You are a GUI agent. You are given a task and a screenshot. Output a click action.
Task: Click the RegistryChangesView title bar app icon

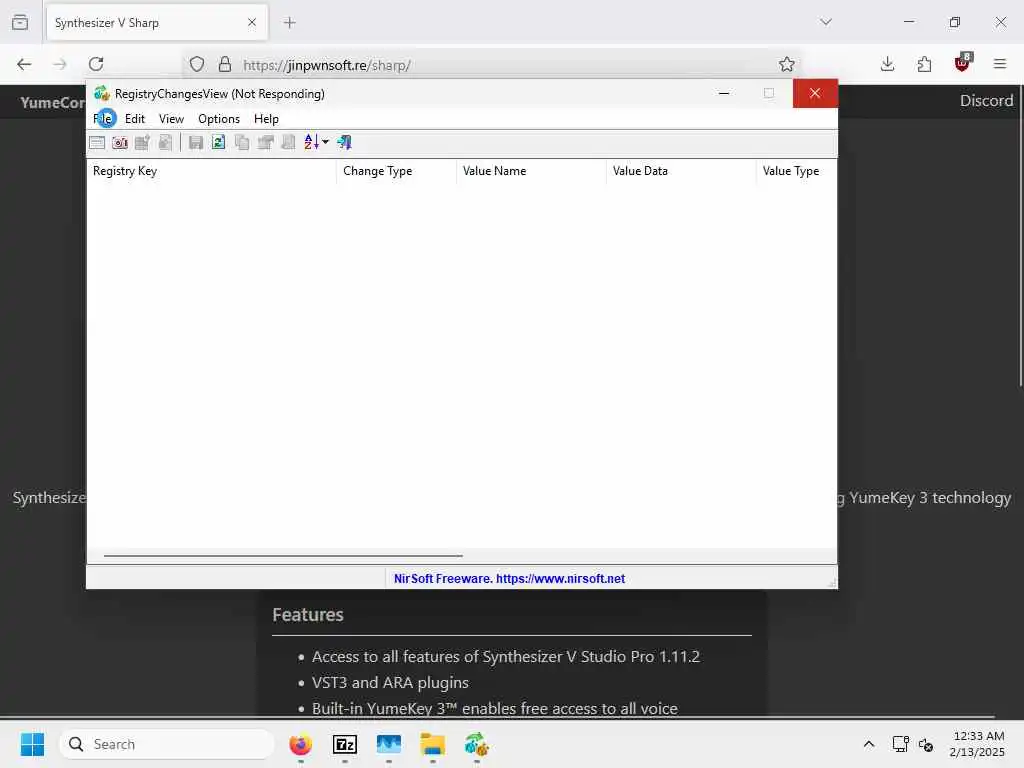coord(101,93)
